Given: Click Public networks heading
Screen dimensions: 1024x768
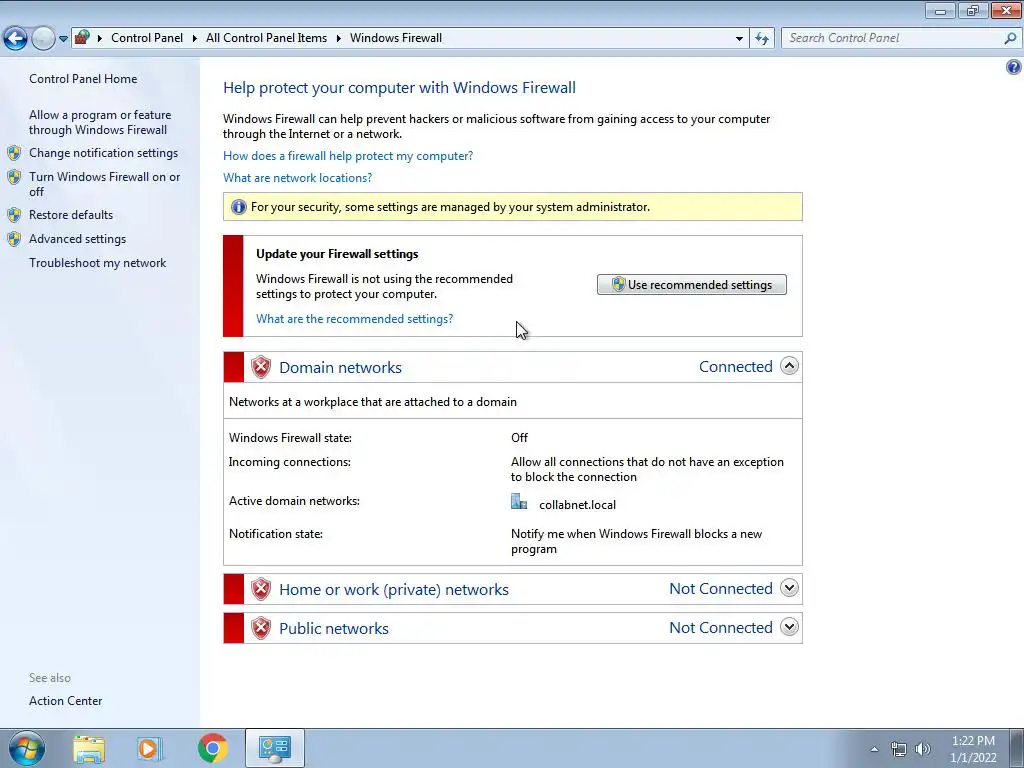Looking at the screenshot, I should click(334, 629).
